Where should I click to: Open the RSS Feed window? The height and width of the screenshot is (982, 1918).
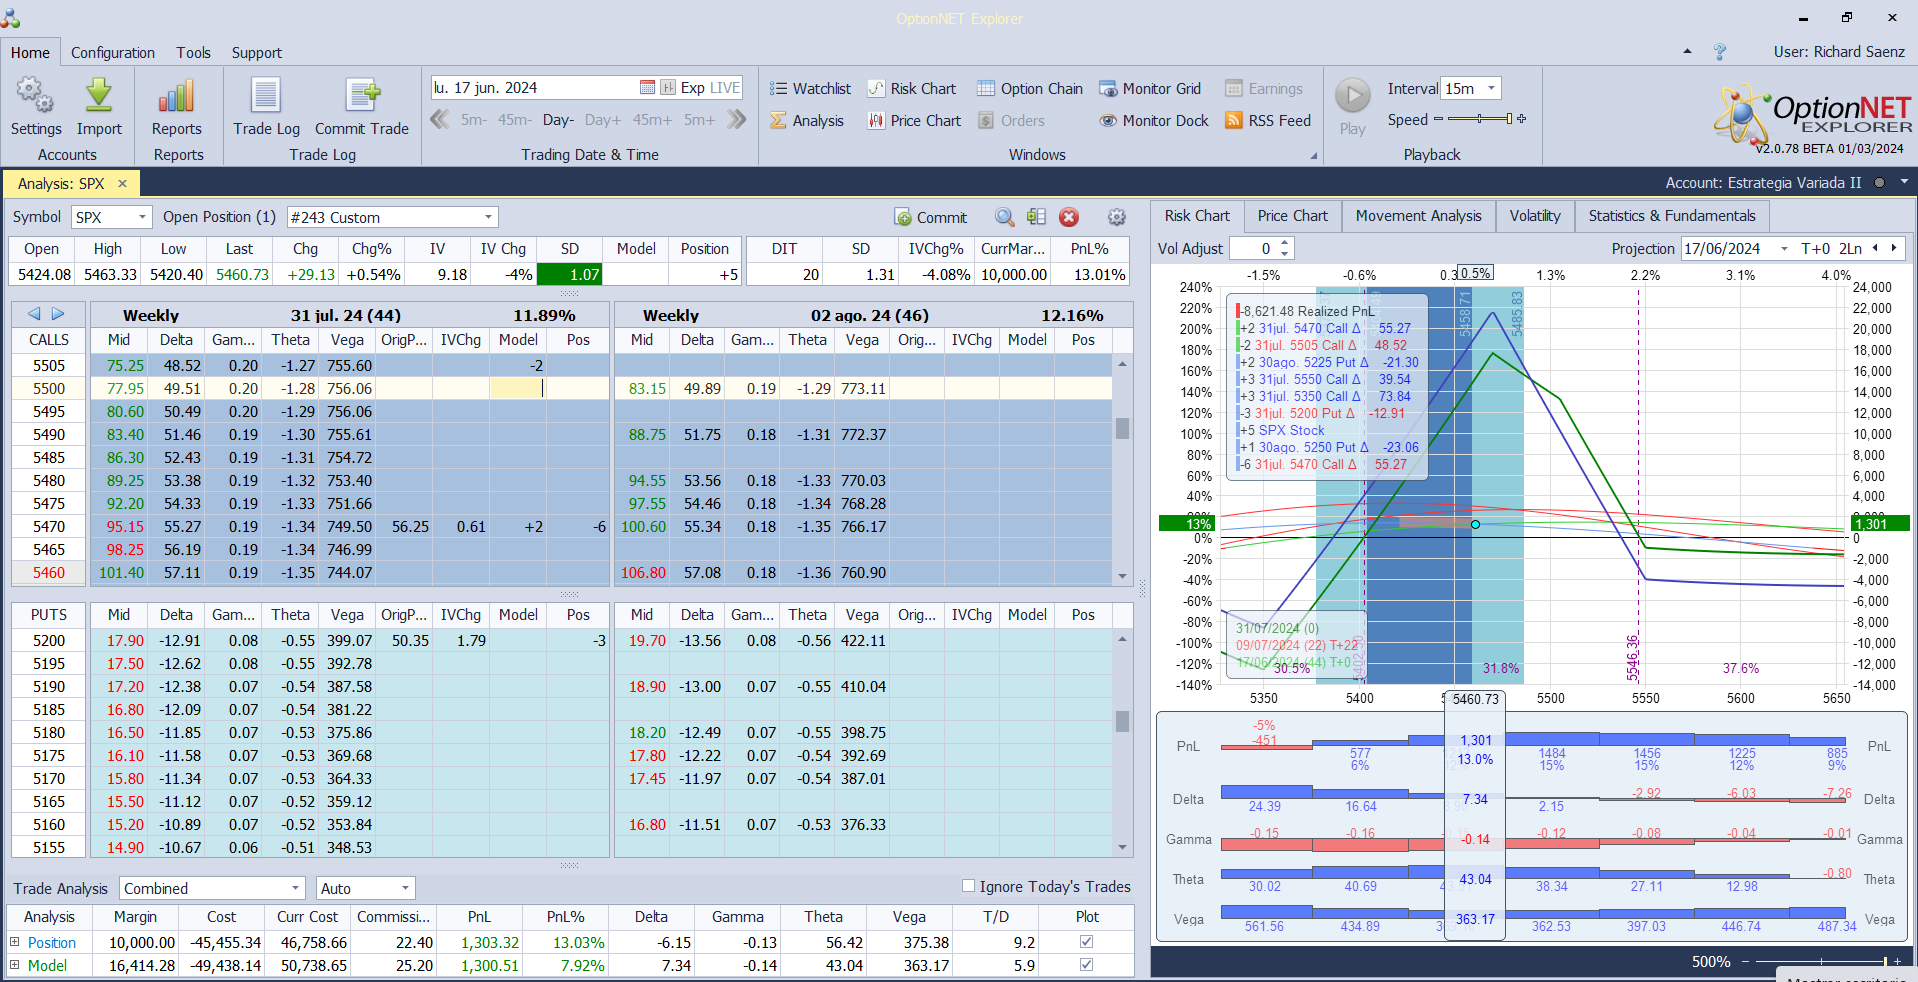1268,121
